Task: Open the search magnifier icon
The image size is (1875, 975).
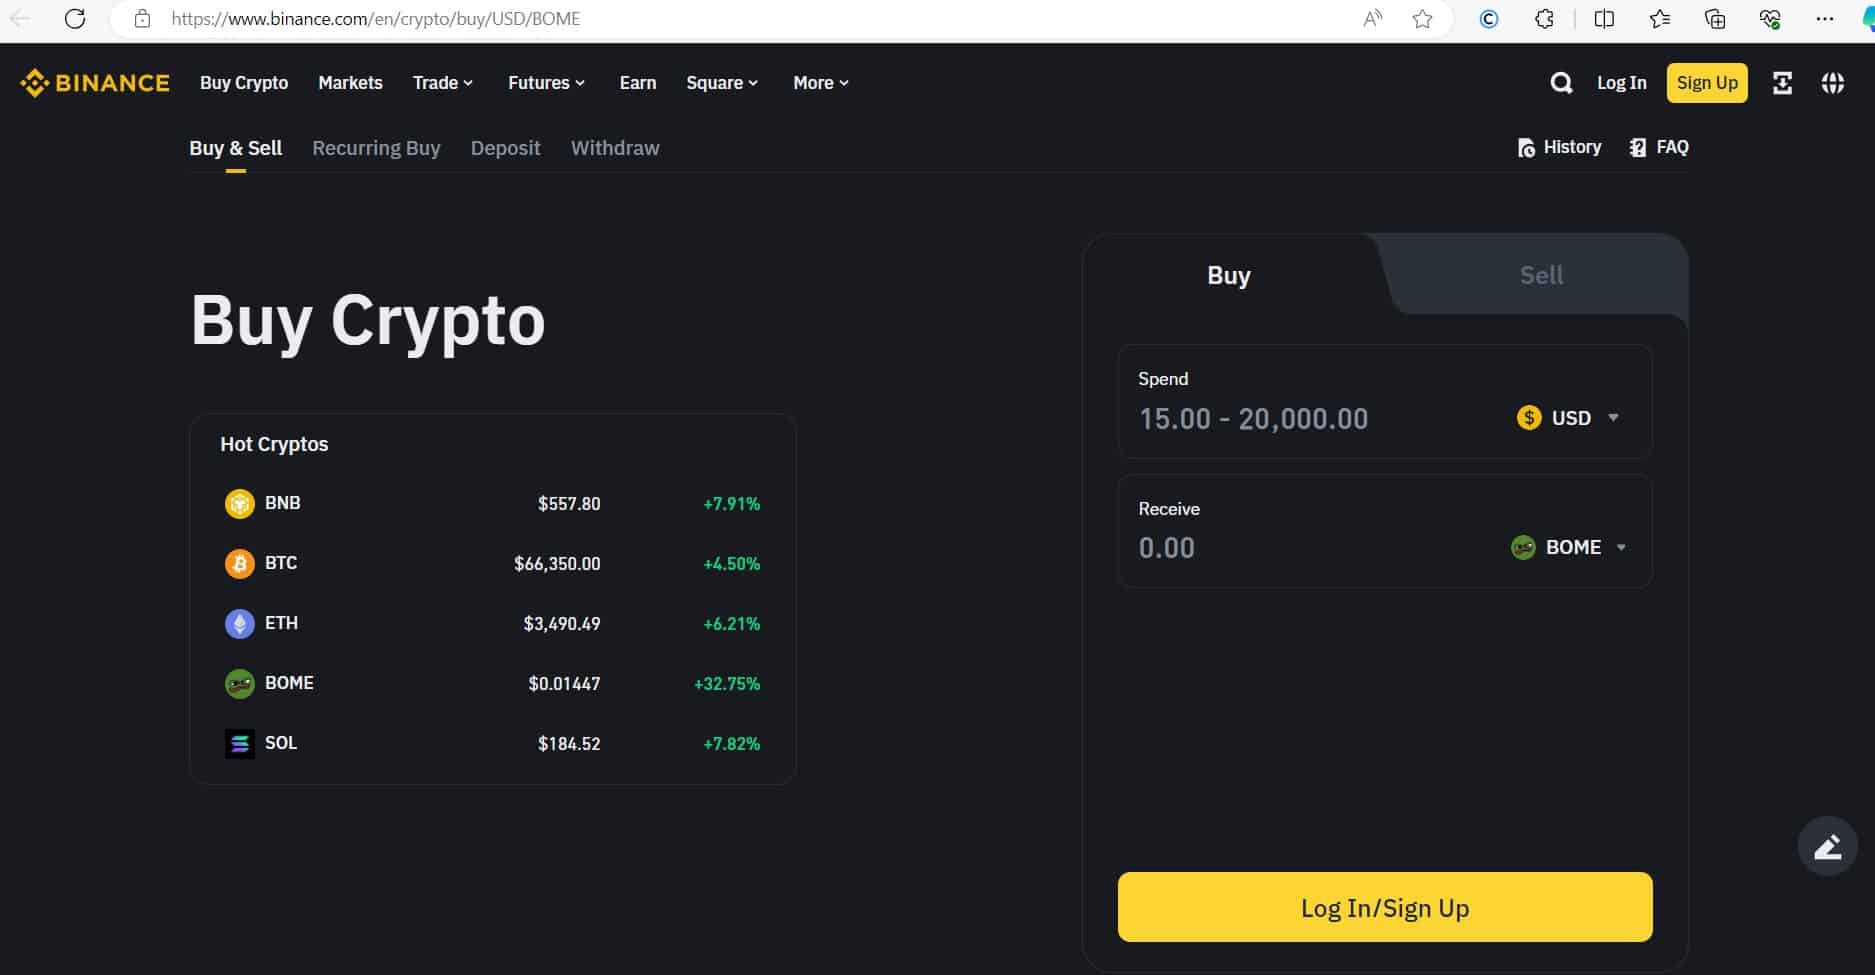Action: [1560, 83]
